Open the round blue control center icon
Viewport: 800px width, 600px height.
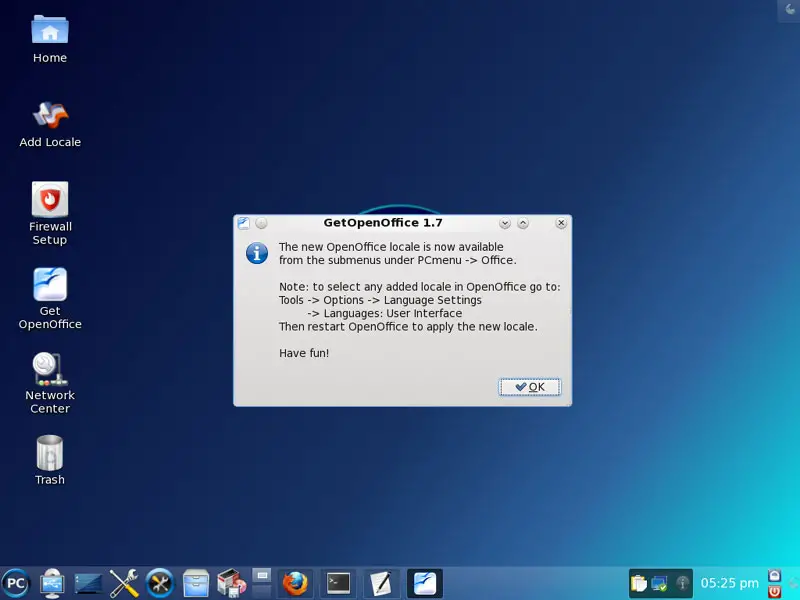pos(160,583)
